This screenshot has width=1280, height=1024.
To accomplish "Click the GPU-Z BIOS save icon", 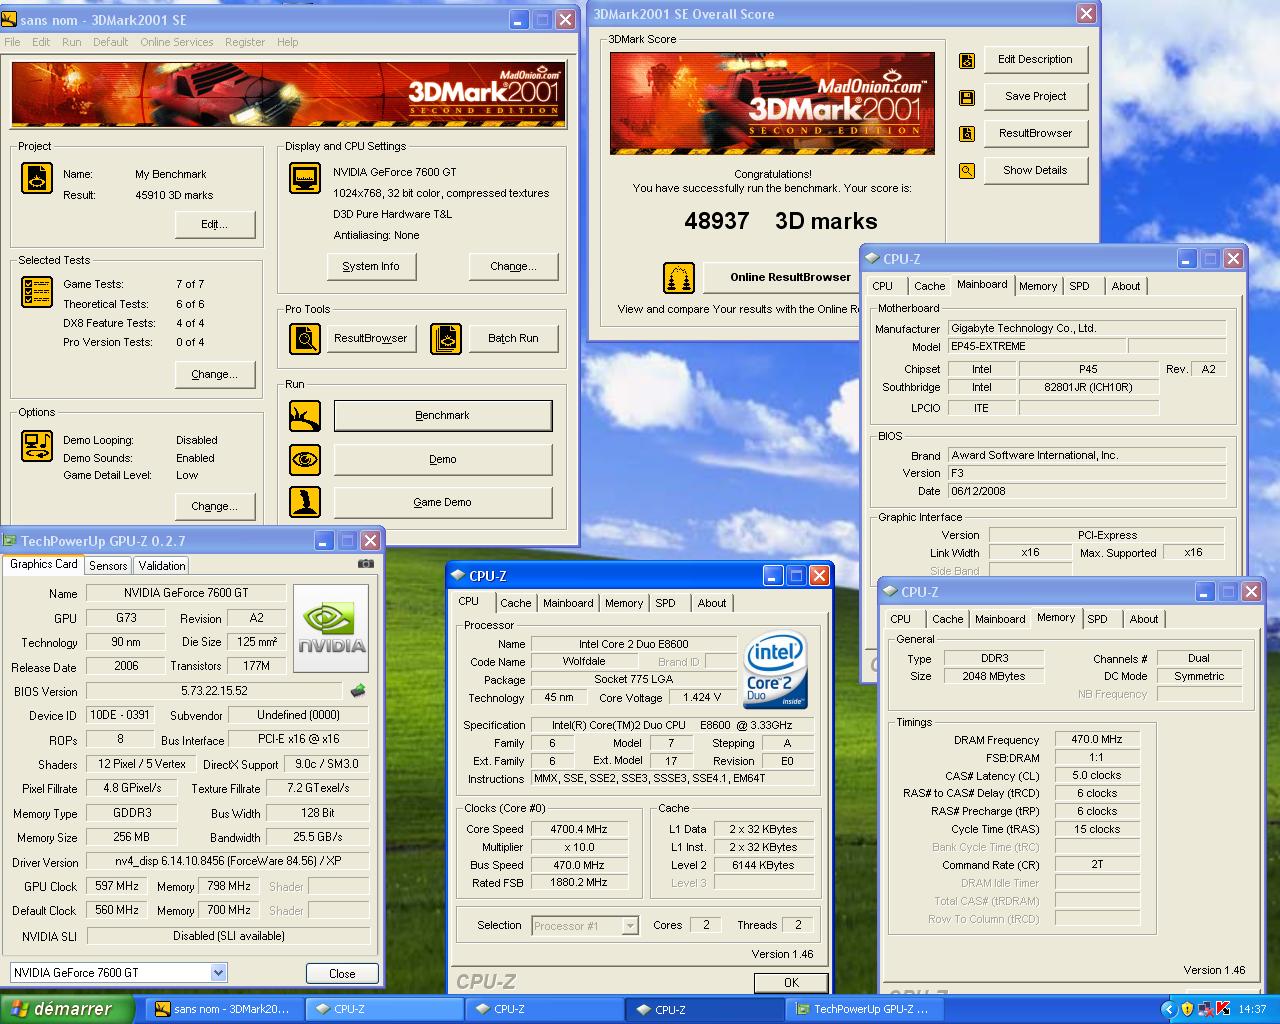I will (x=358, y=691).
